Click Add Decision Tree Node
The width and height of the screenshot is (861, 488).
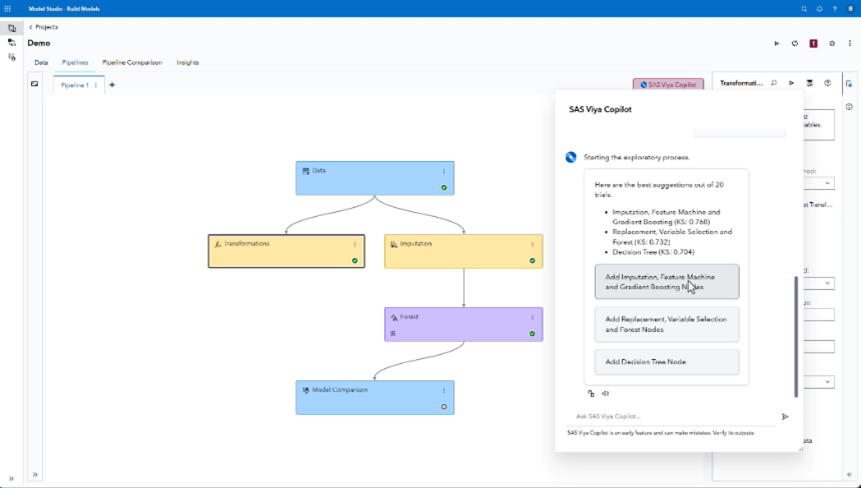667,362
